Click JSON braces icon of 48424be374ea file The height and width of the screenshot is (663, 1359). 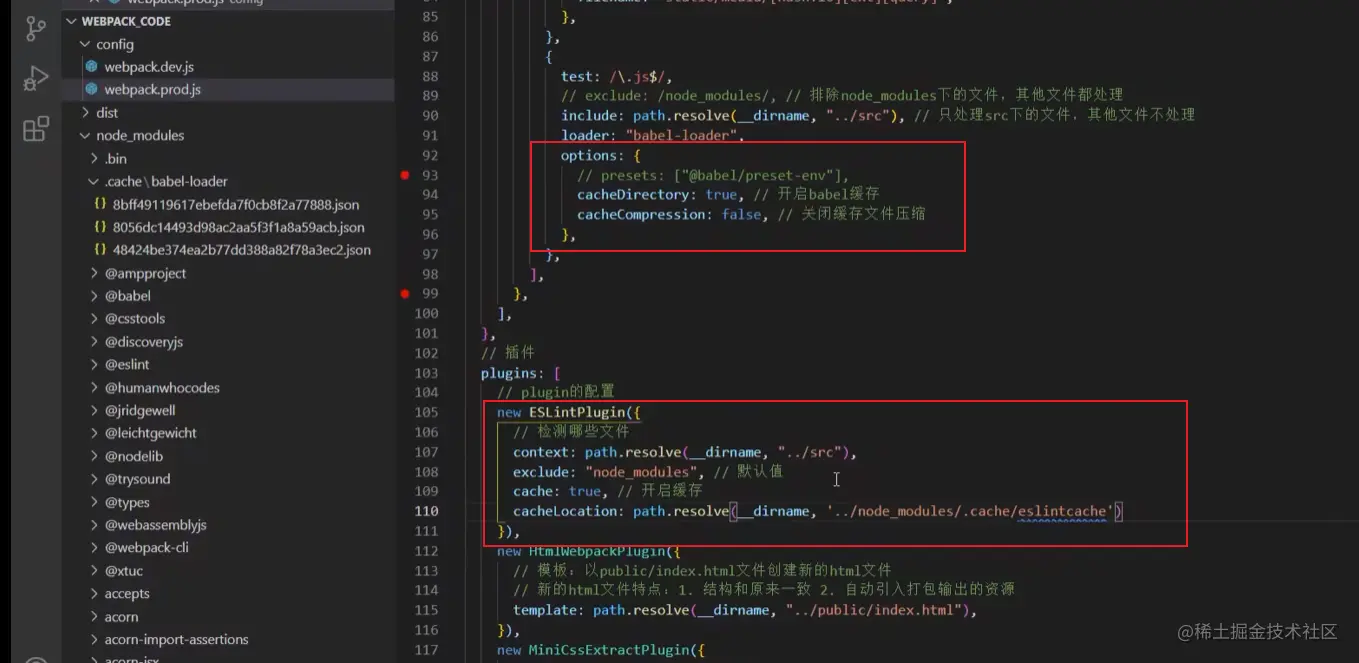coord(100,250)
